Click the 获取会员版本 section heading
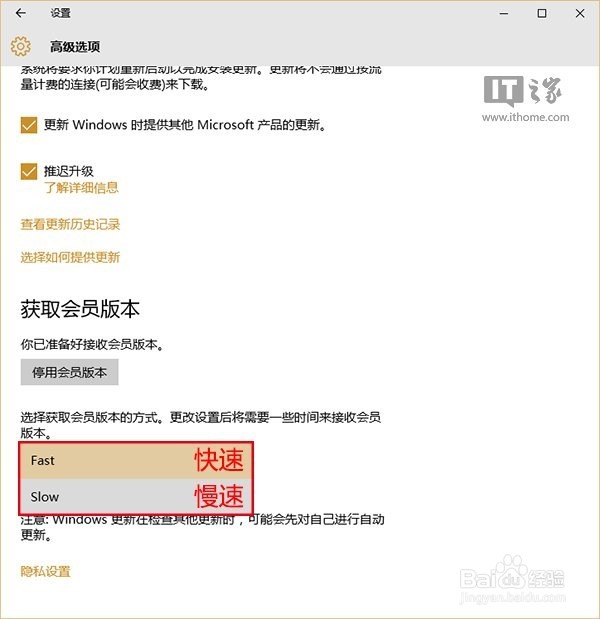Screen dimensions: 600x619 tap(80, 309)
